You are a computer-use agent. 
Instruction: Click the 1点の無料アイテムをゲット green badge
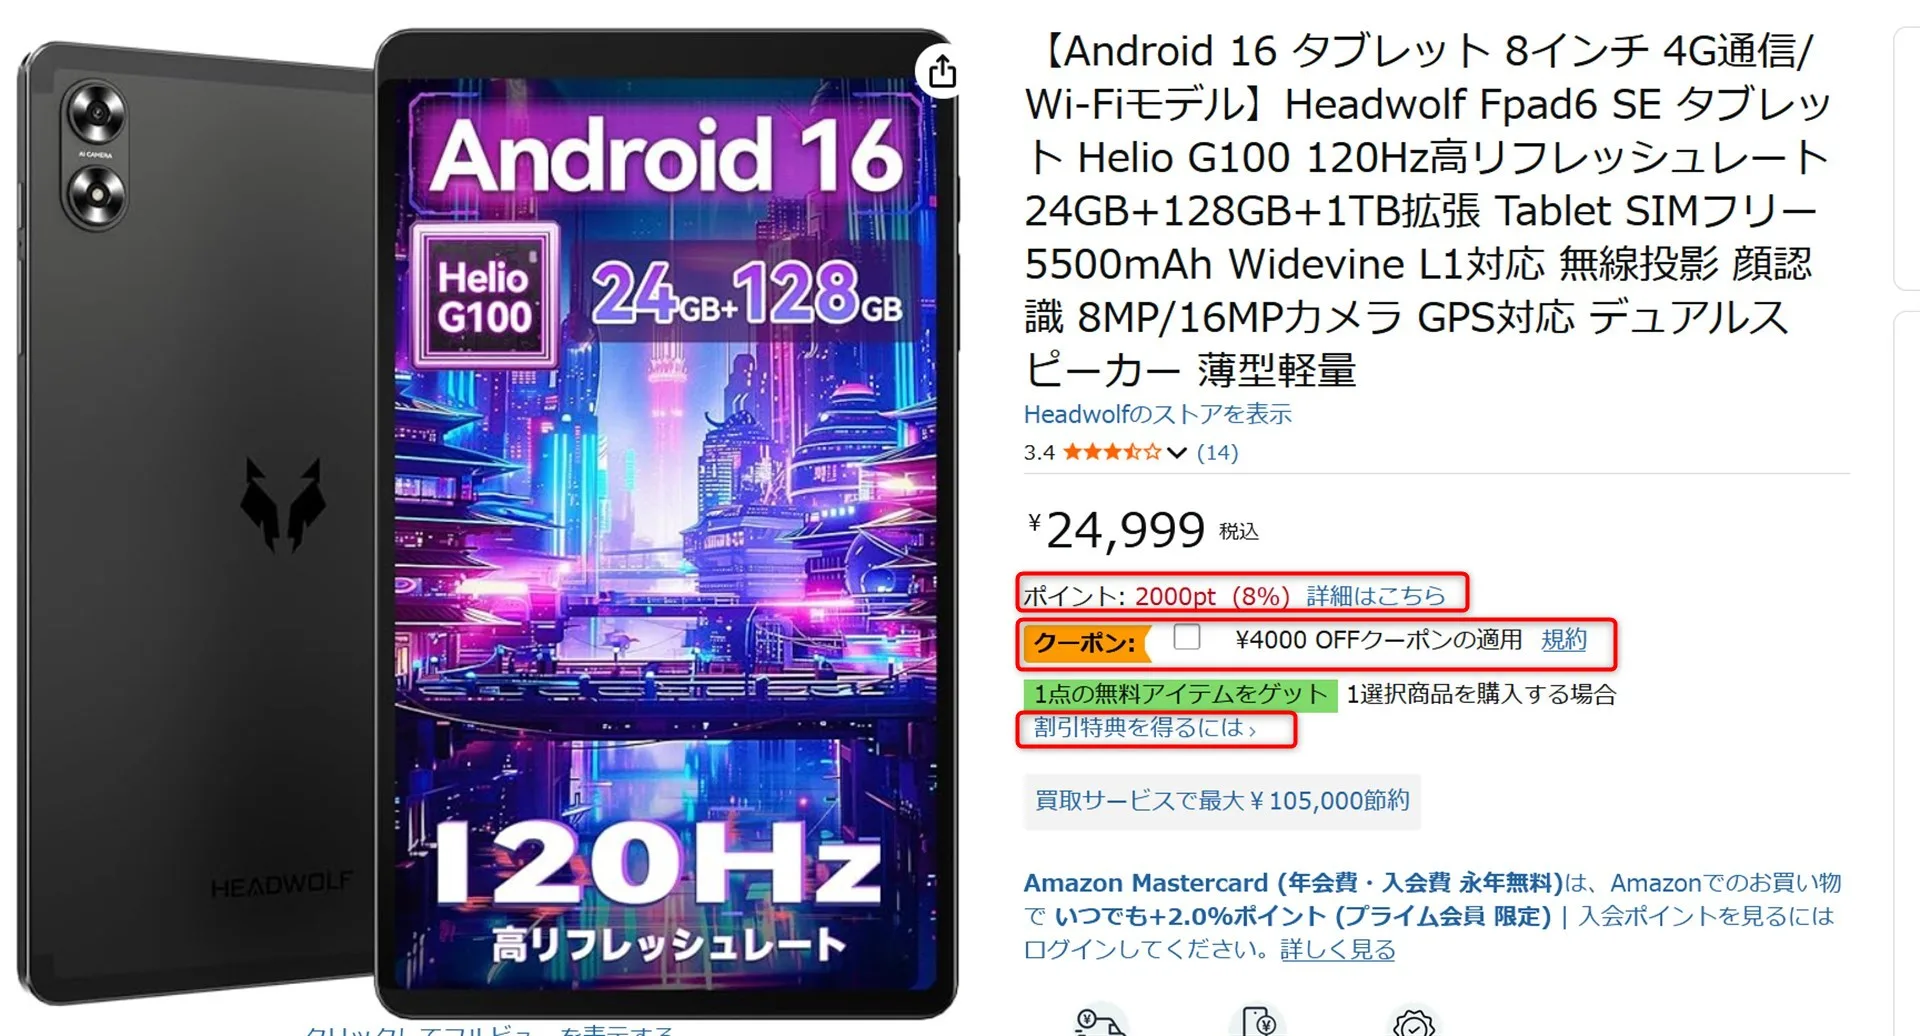tap(1180, 695)
